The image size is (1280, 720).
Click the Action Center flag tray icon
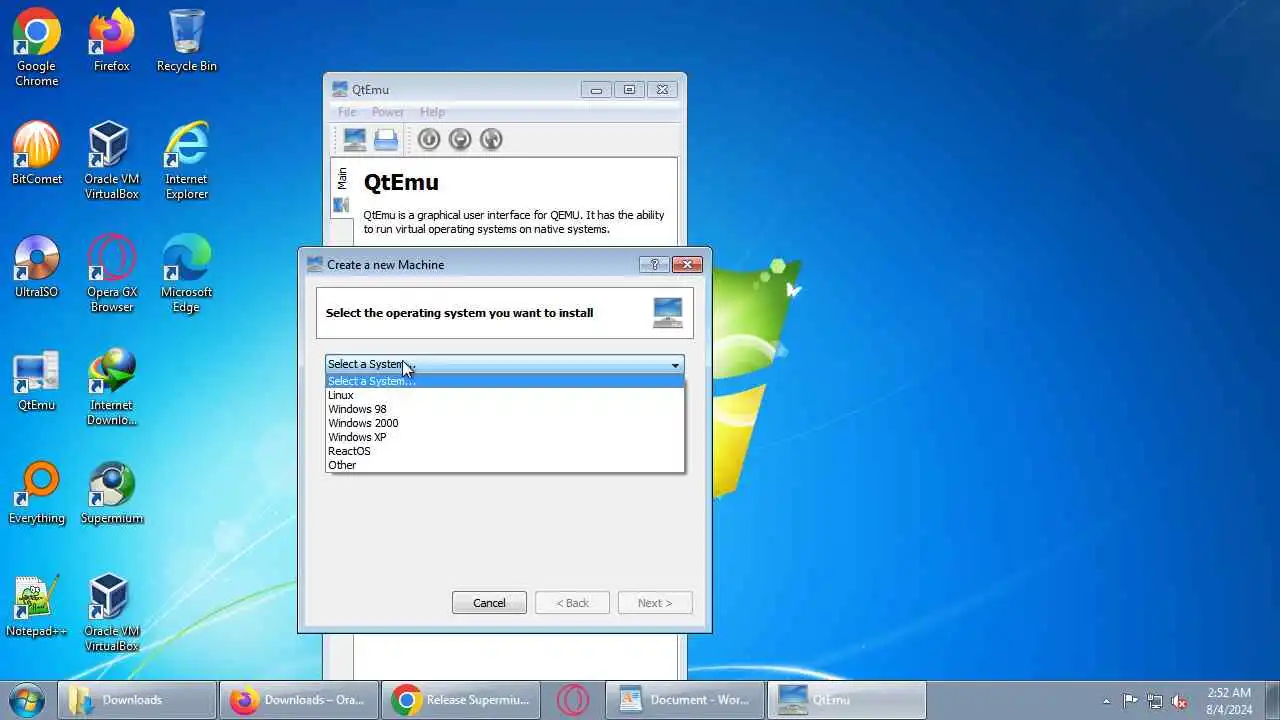tap(1130, 701)
